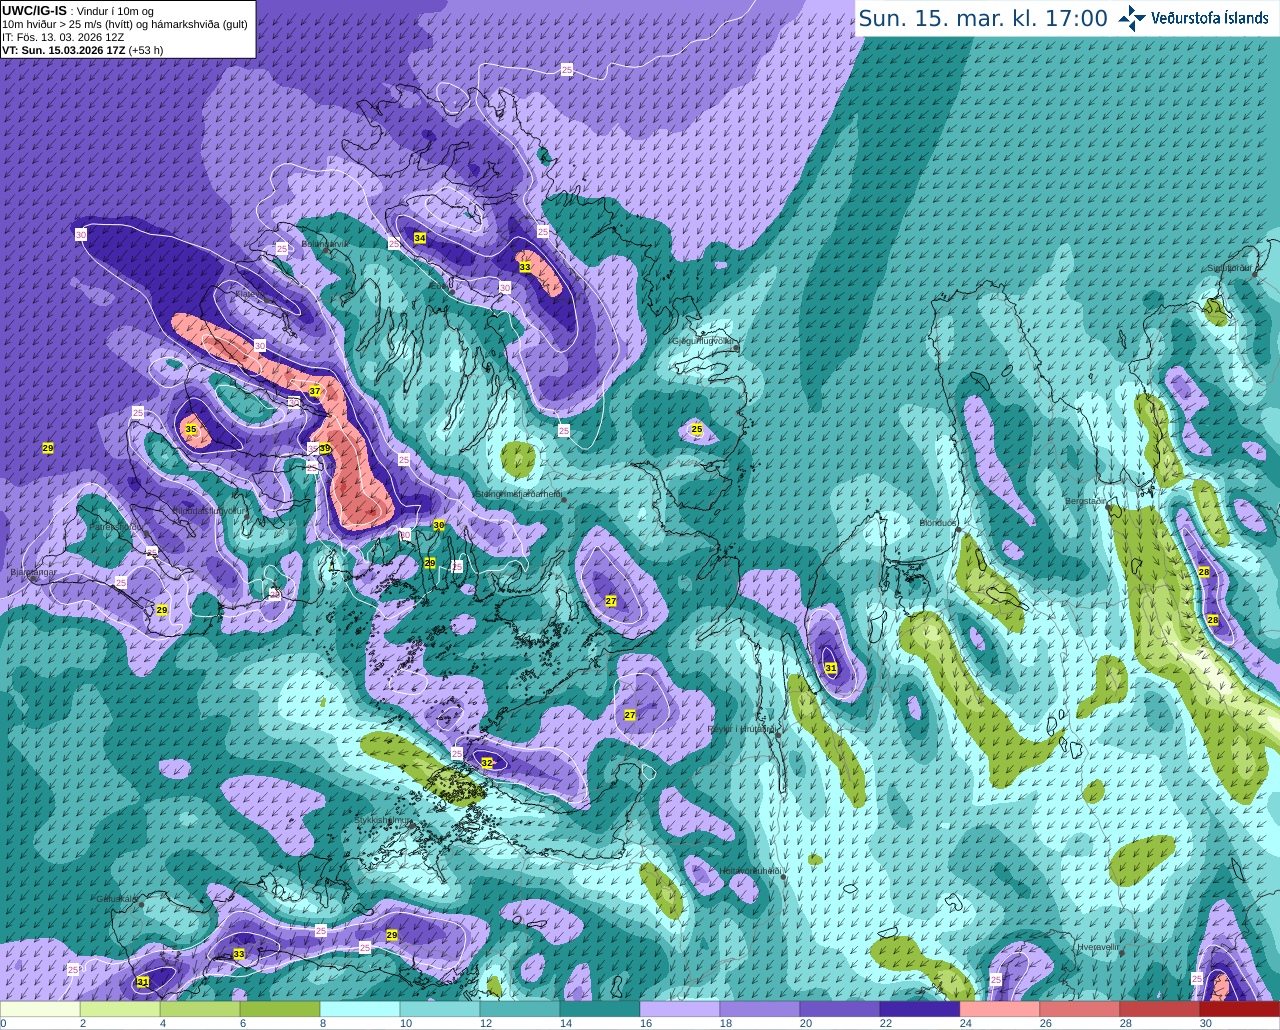The height and width of the screenshot is (1030, 1280).
Task: Select the 10–12 m/s legend swatch
Action: [440, 1009]
